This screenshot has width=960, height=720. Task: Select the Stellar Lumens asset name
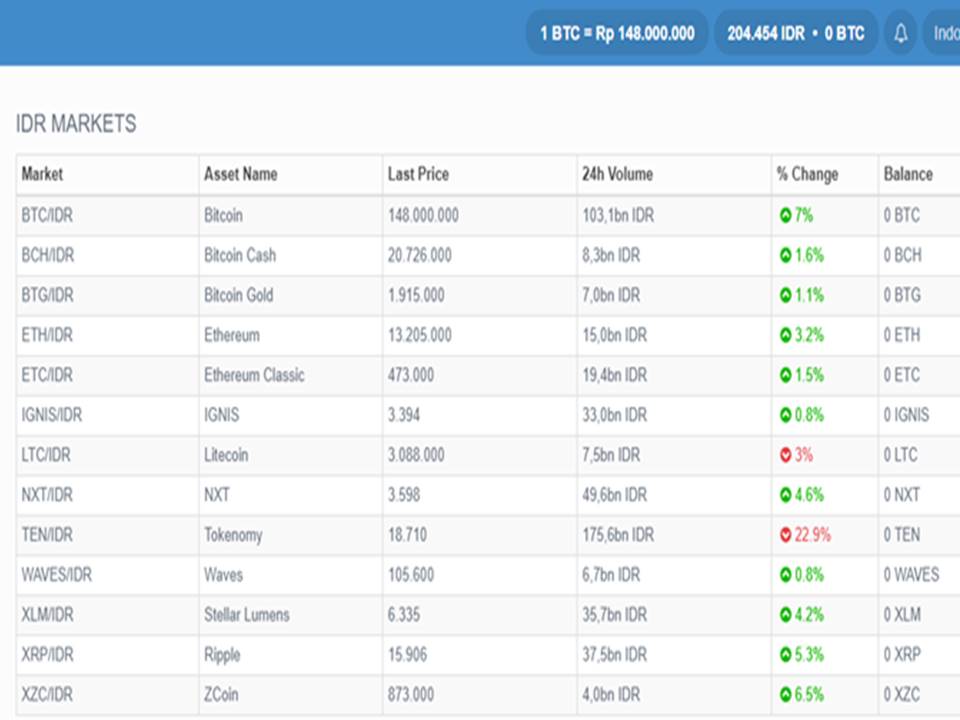pos(247,615)
